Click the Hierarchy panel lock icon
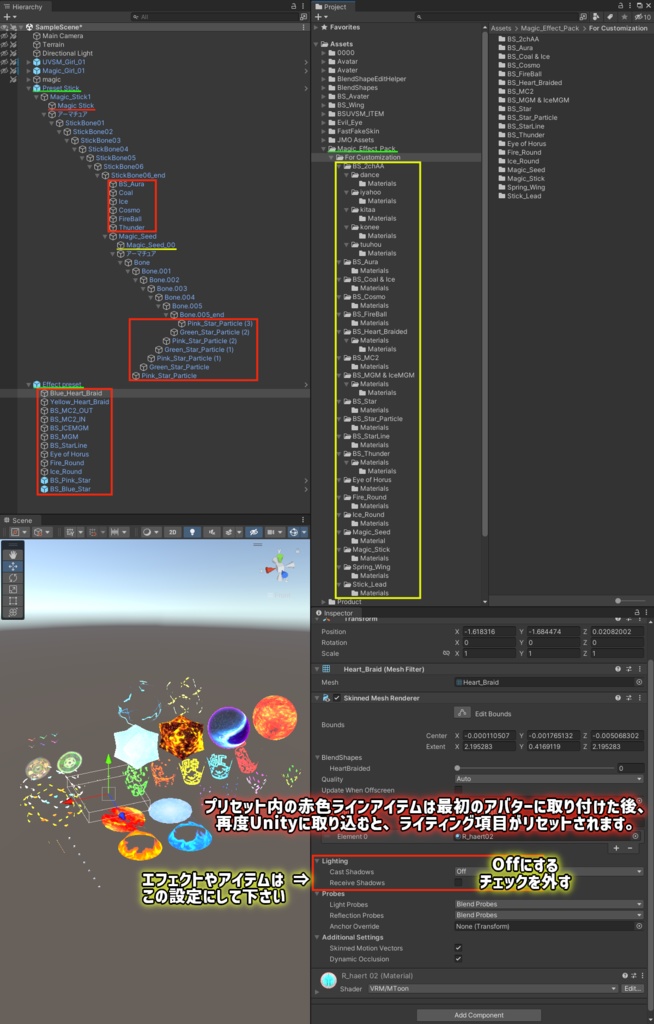654x1024 pixels. click(x=293, y=7)
